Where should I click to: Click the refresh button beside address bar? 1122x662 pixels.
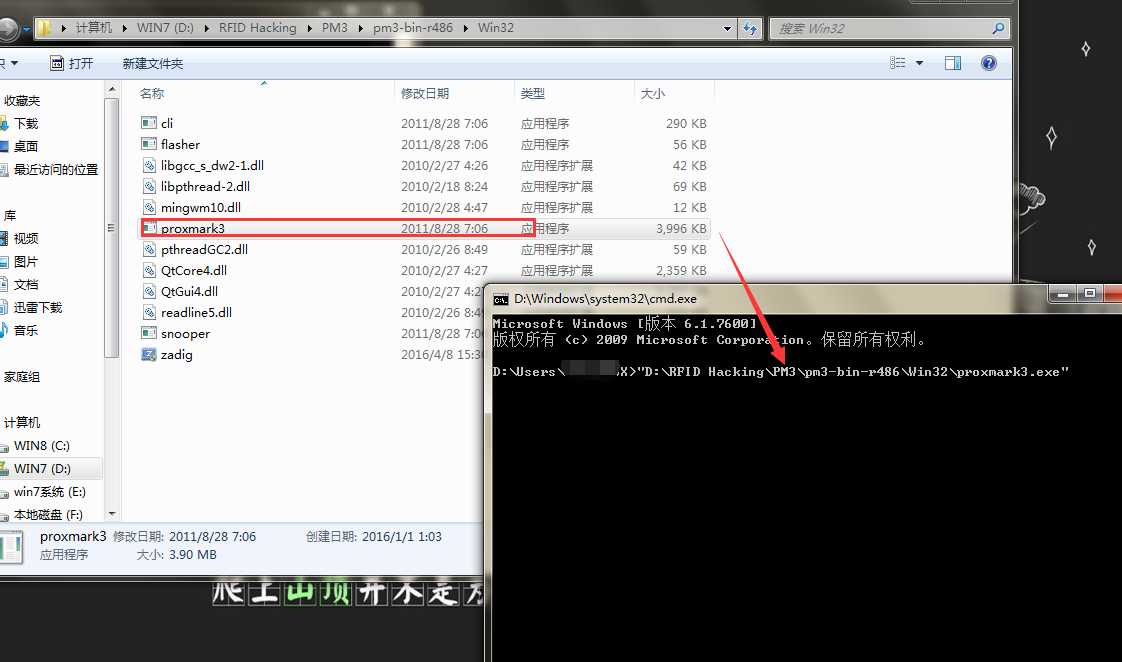coord(750,28)
